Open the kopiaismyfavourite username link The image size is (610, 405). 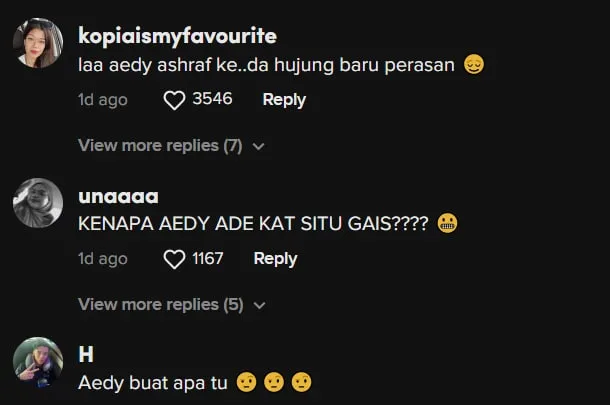[177, 36]
